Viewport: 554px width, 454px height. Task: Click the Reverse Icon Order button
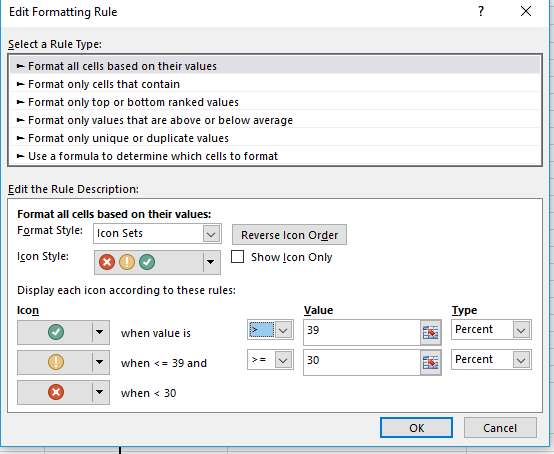289,235
